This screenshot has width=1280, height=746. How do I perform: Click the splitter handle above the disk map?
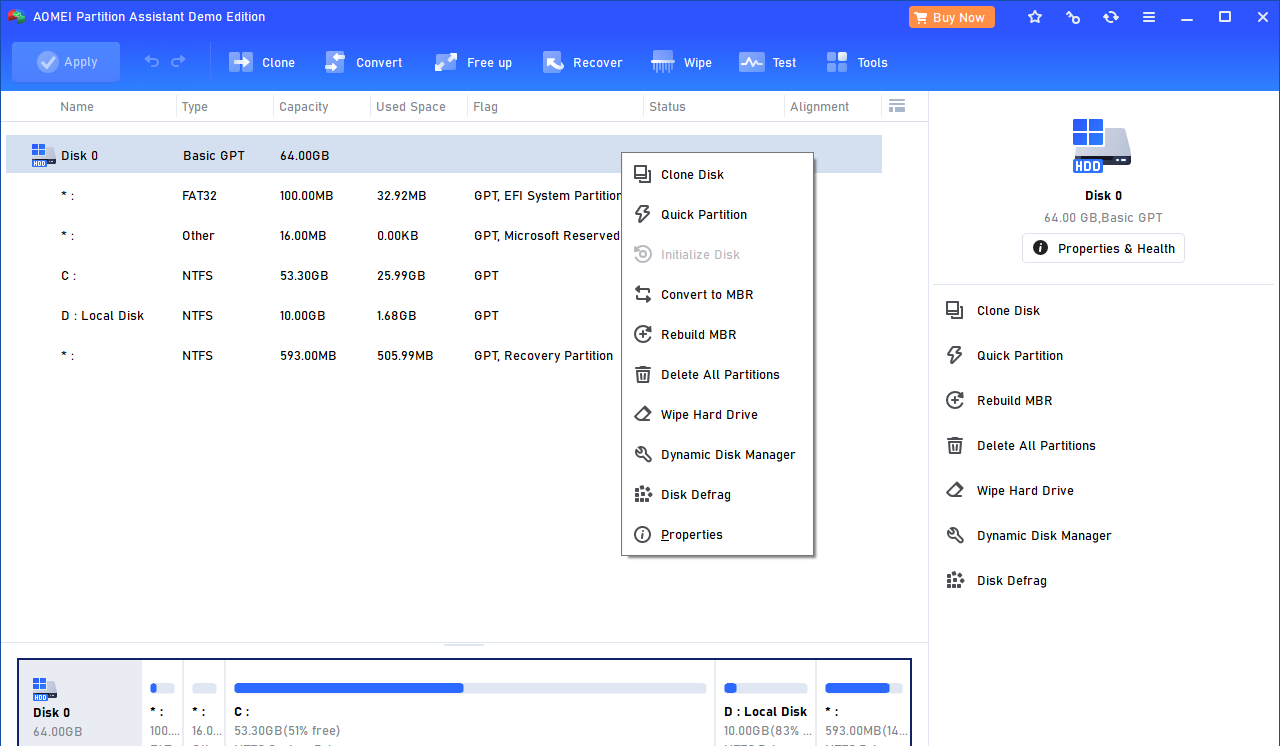(x=464, y=645)
